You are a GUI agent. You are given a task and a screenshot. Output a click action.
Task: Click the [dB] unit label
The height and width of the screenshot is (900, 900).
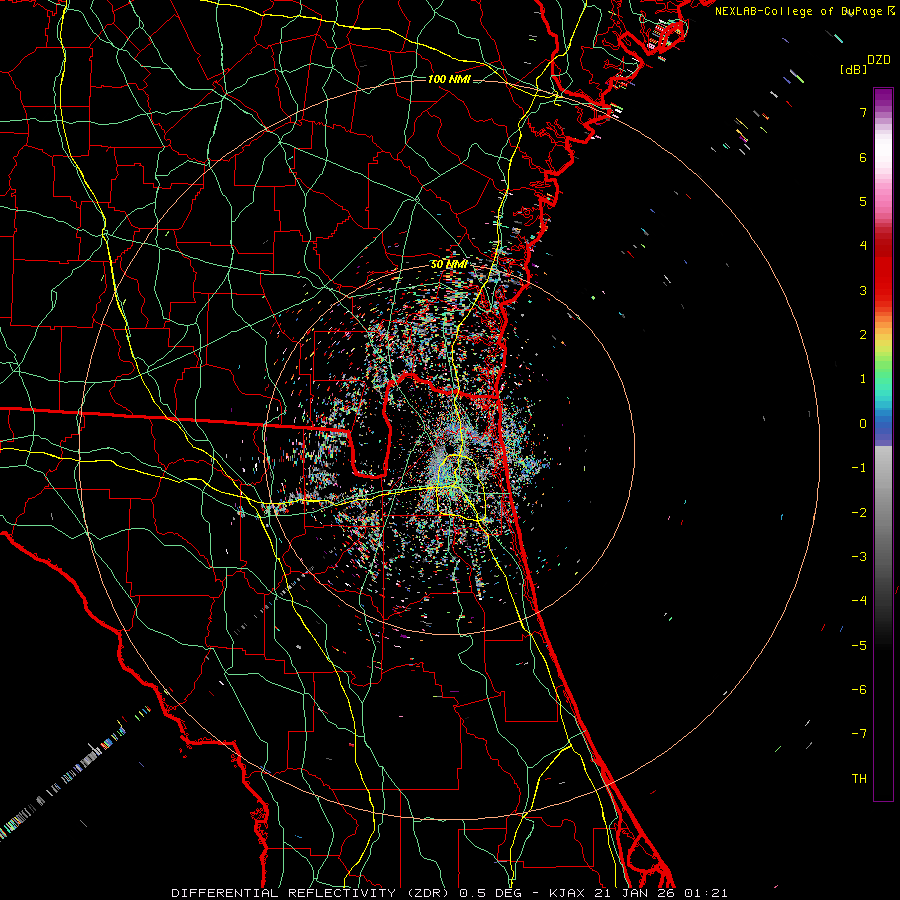tap(853, 69)
